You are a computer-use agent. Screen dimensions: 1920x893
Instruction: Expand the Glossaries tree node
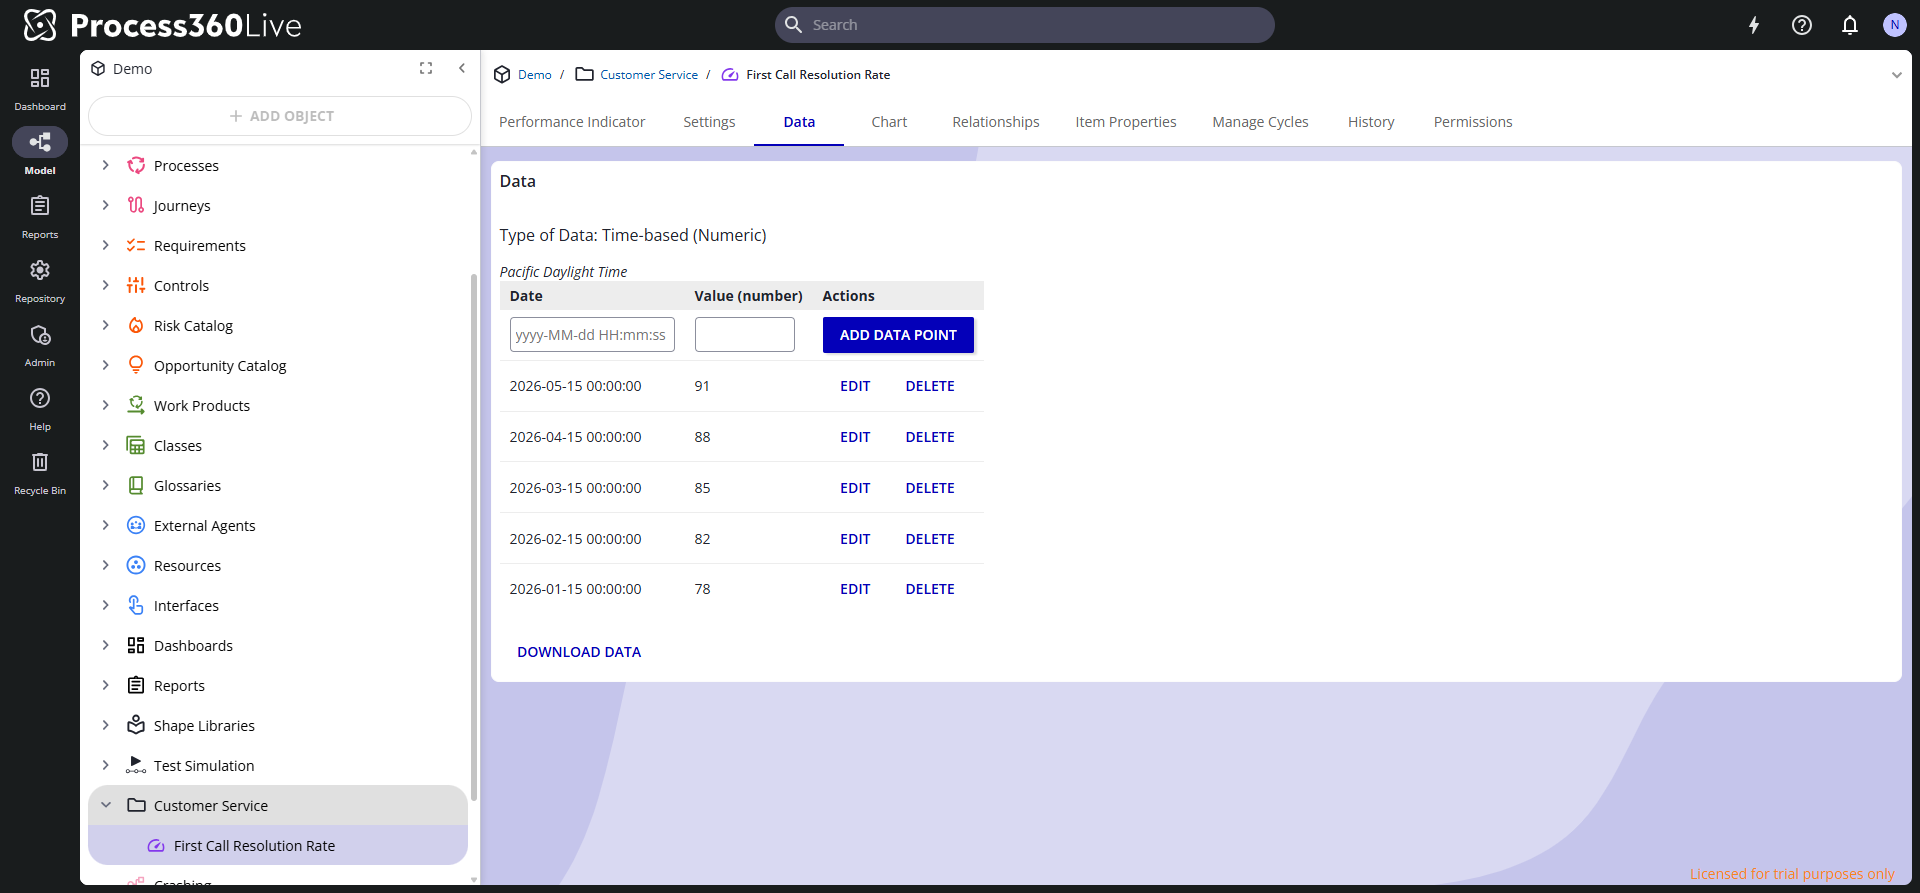tap(106, 485)
